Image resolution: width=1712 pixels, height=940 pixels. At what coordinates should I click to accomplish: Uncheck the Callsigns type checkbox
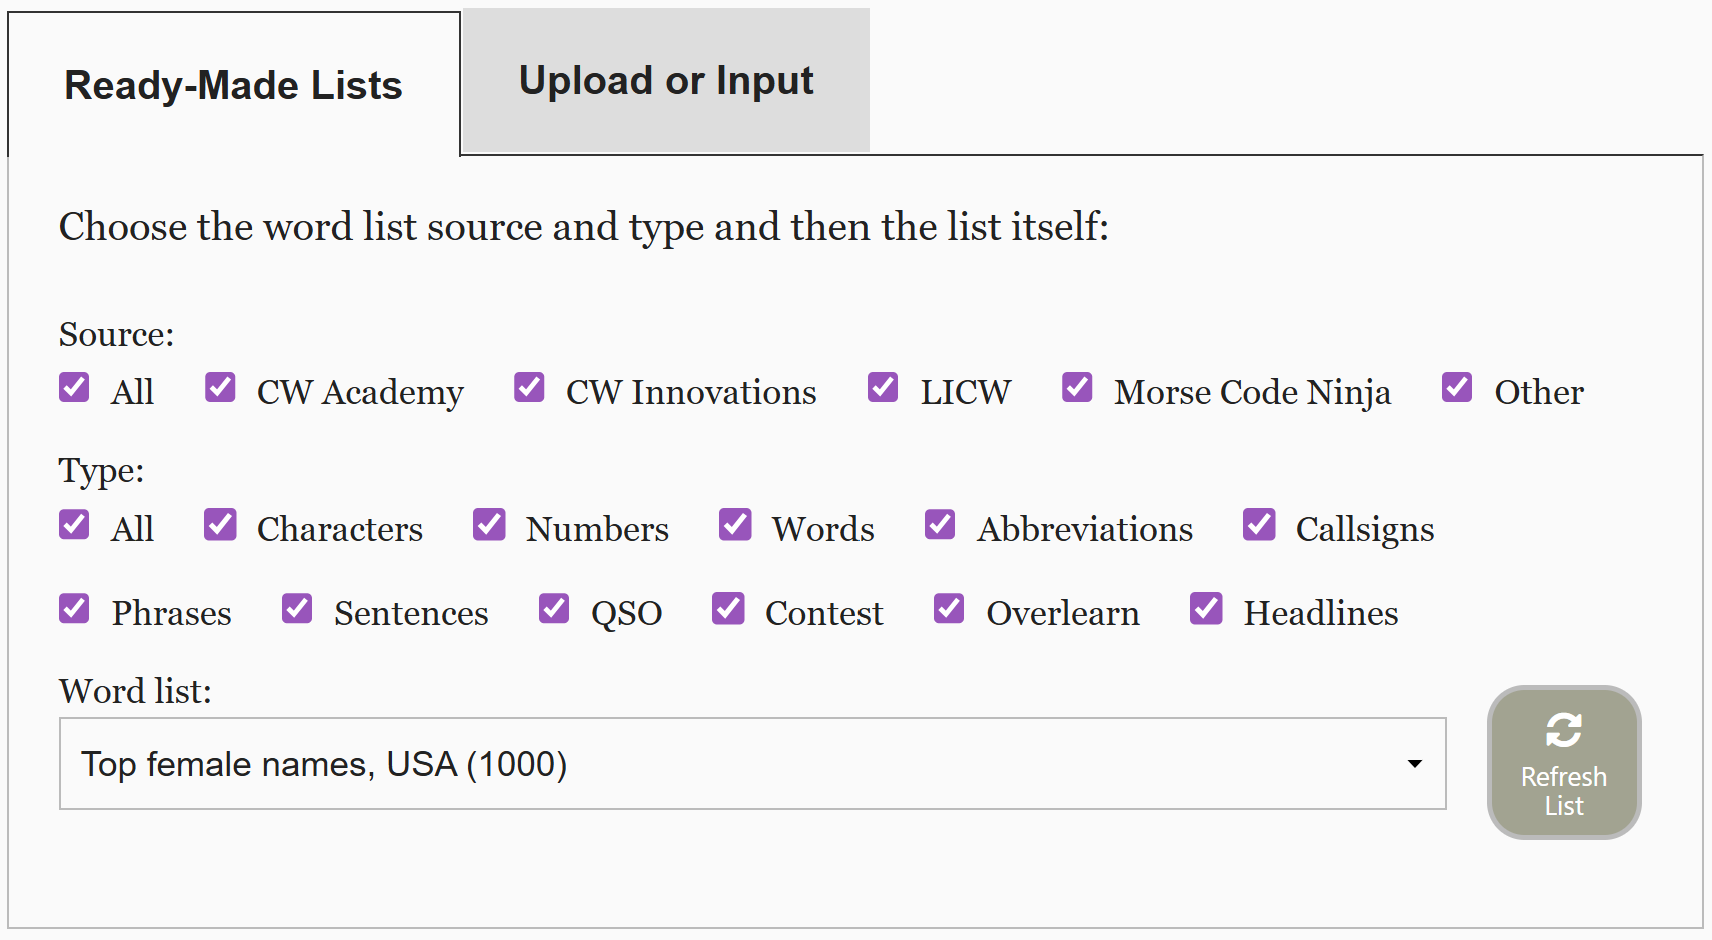(1259, 524)
